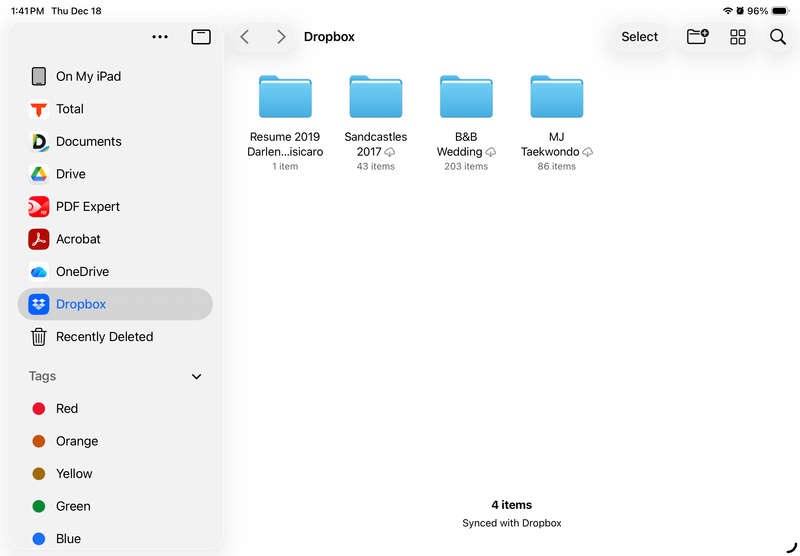Click the Recently Deleted trash icon
This screenshot has width=800, height=556.
39,337
